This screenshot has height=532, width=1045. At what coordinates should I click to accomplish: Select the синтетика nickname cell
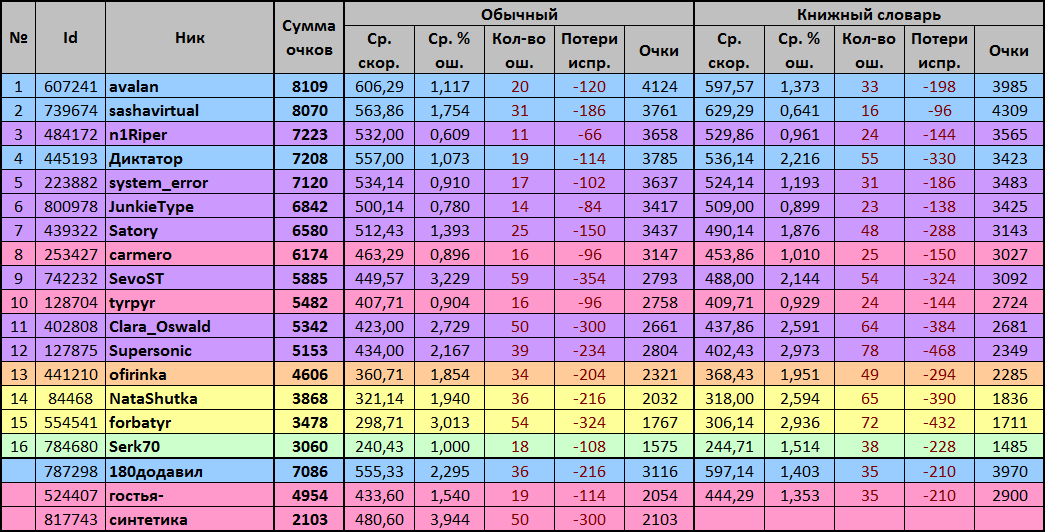(x=189, y=519)
